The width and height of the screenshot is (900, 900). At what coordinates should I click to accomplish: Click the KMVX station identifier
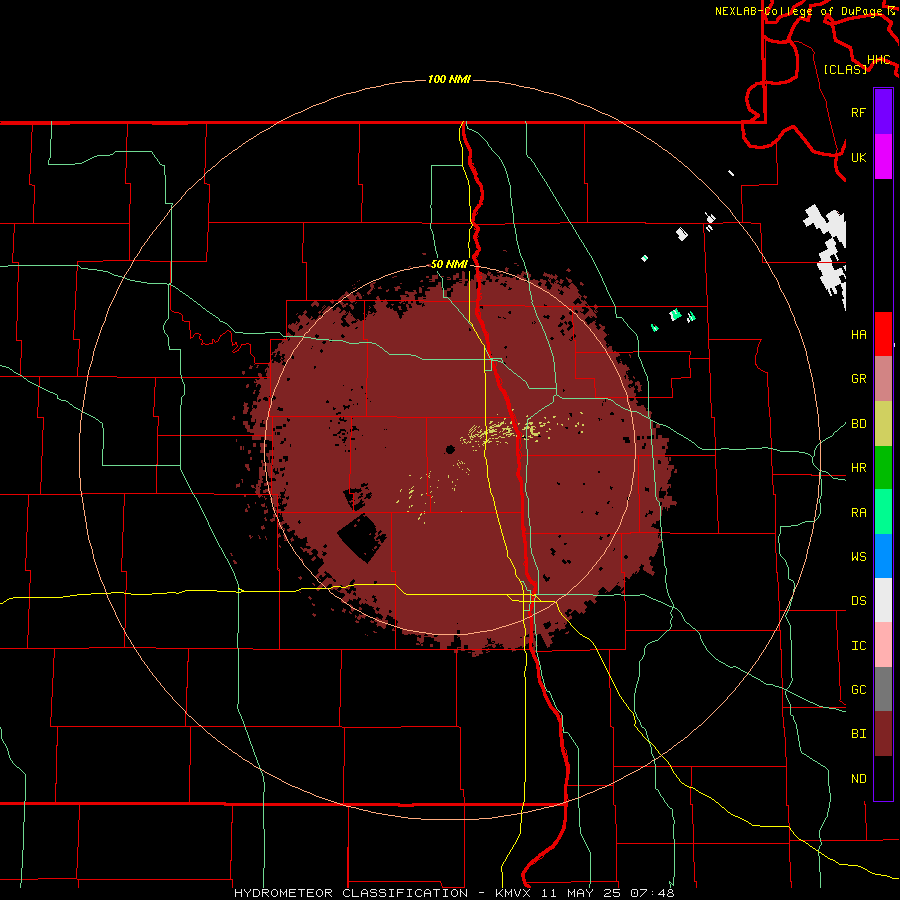[x=514, y=893]
